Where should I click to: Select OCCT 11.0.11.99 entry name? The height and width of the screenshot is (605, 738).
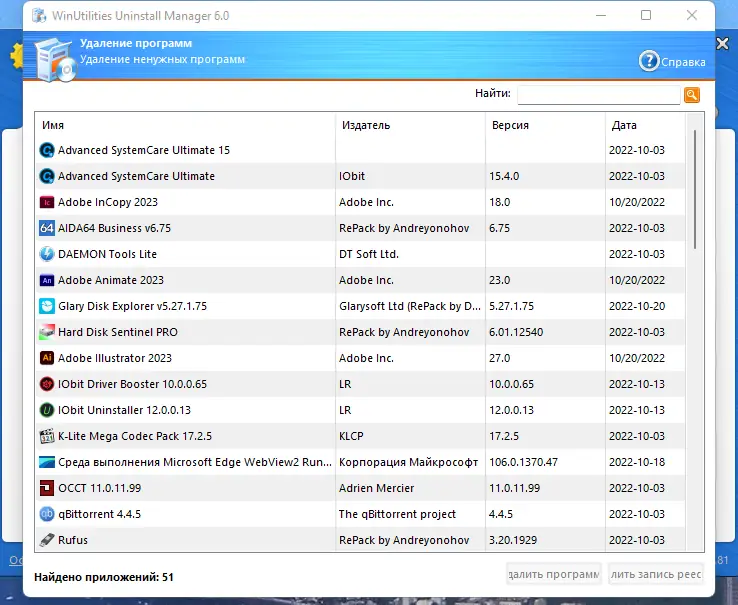pos(99,488)
